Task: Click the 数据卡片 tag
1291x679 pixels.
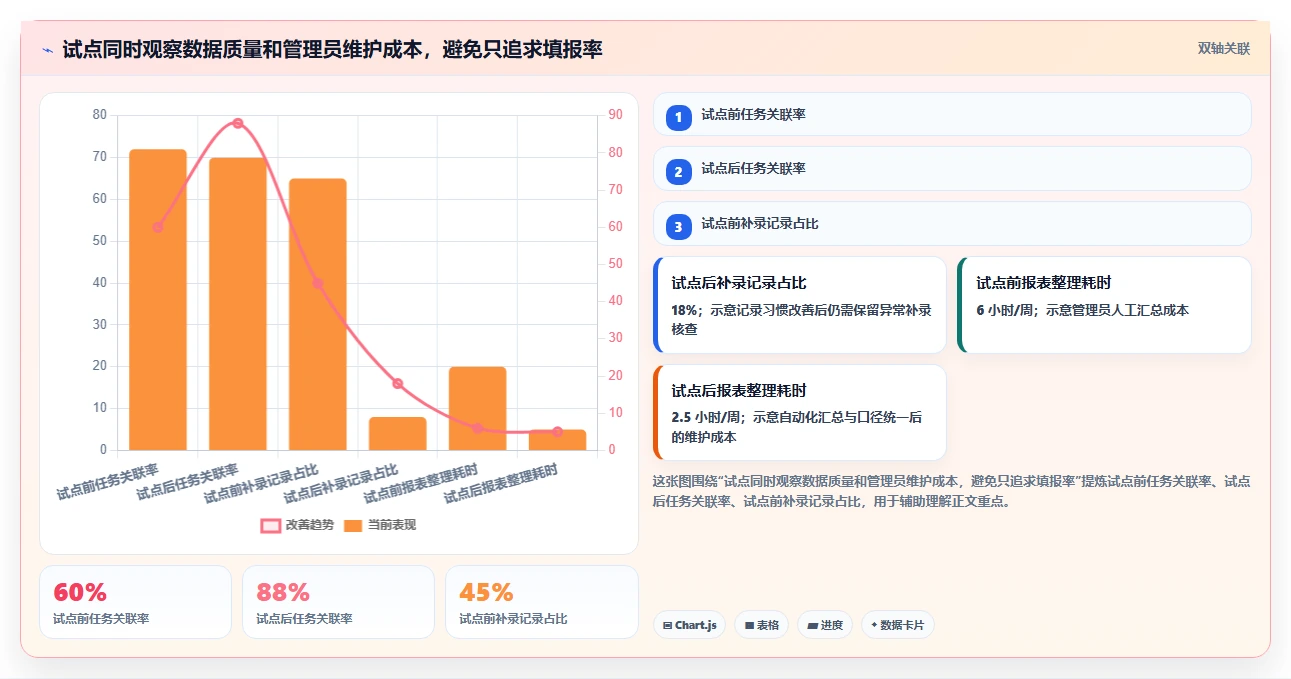Action: [x=897, y=625]
